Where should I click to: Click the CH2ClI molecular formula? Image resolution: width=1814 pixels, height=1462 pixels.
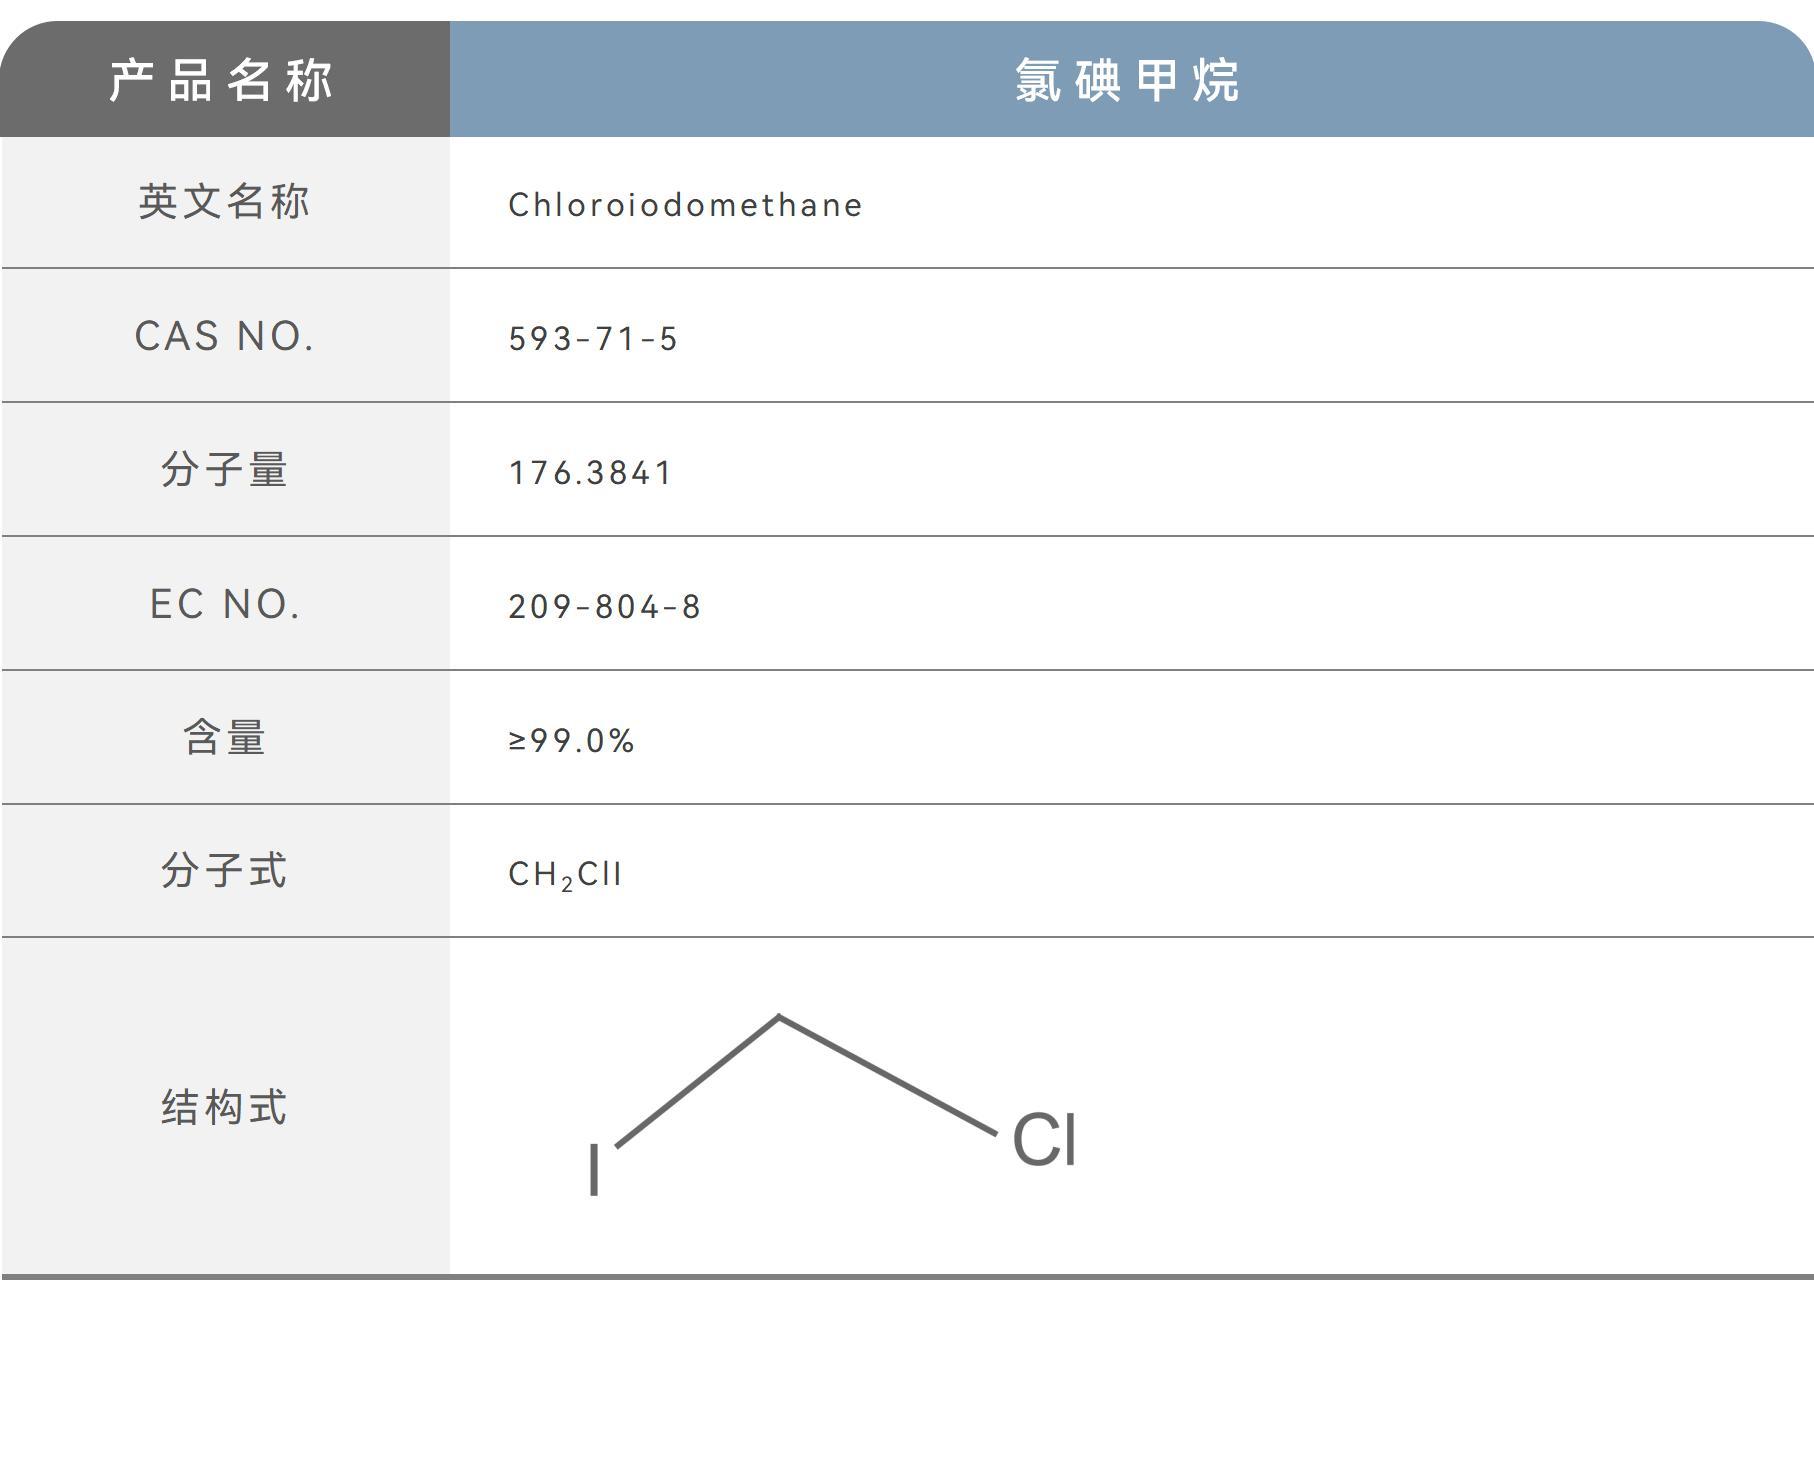click(x=565, y=875)
